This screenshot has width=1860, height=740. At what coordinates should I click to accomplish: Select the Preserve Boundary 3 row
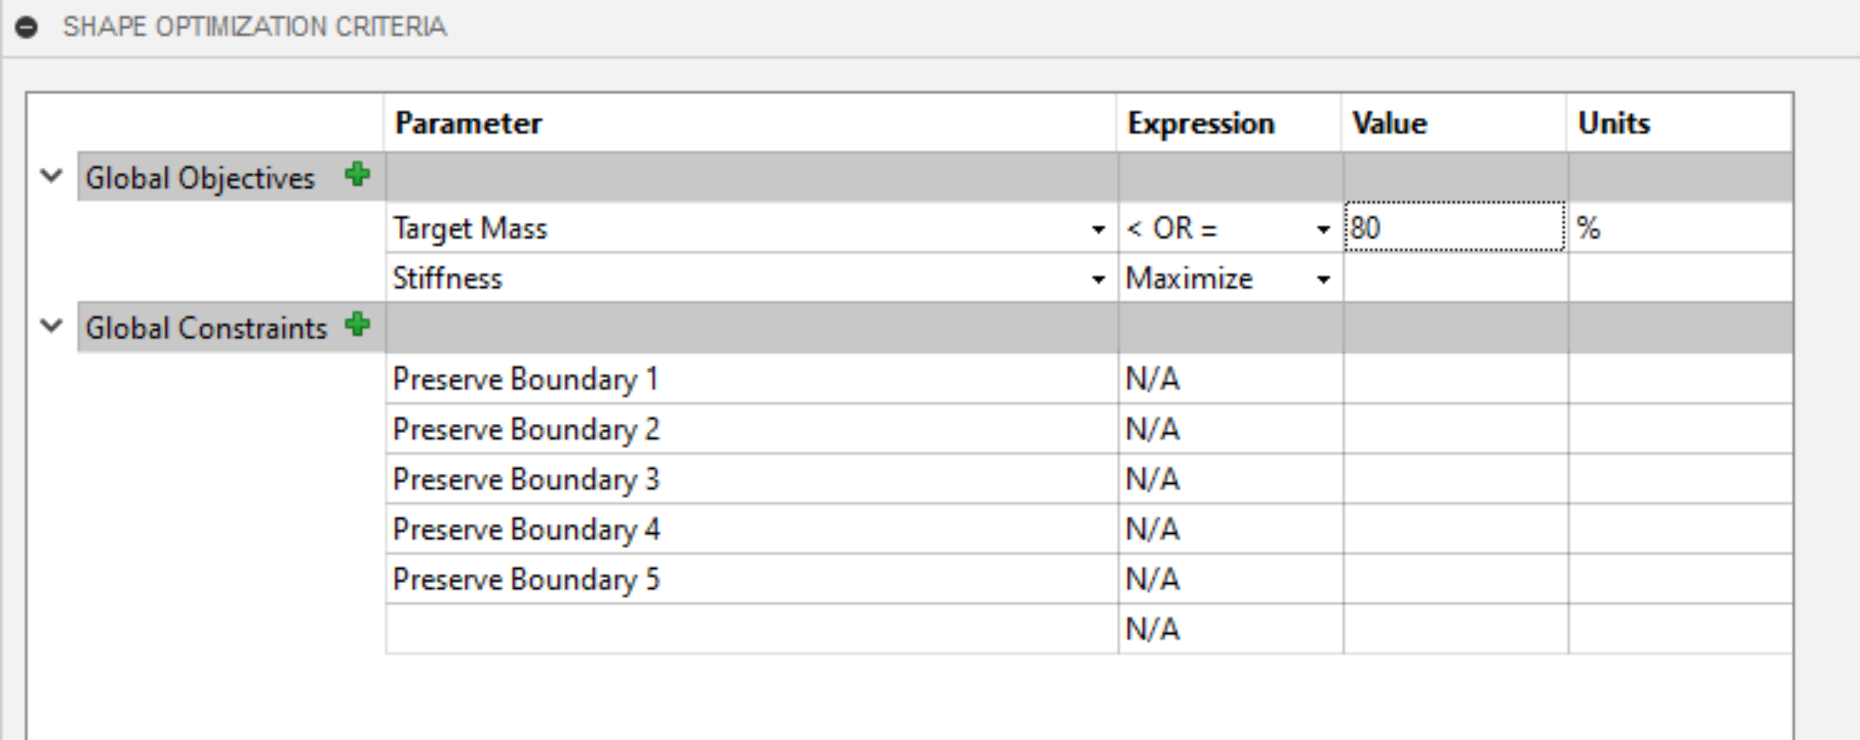pyautogui.click(x=1089, y=479)
